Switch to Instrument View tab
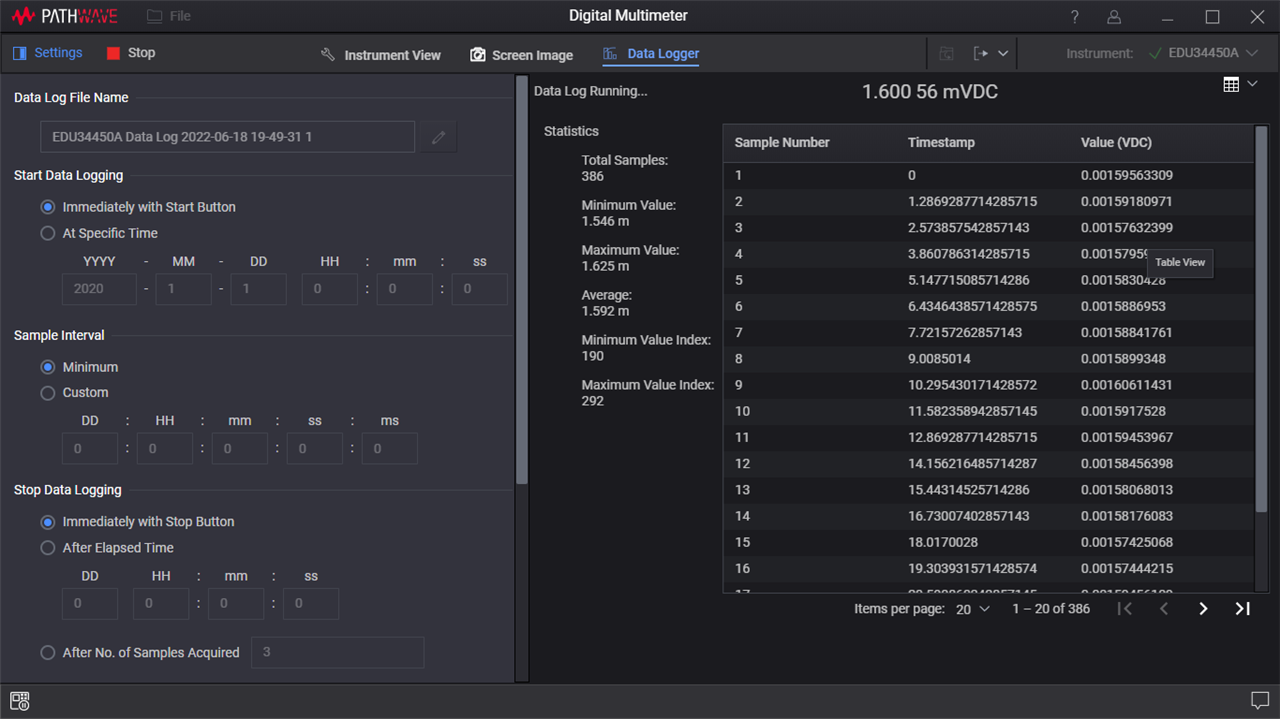Viewport: 1280px width, 719px height. coord(380,55)
